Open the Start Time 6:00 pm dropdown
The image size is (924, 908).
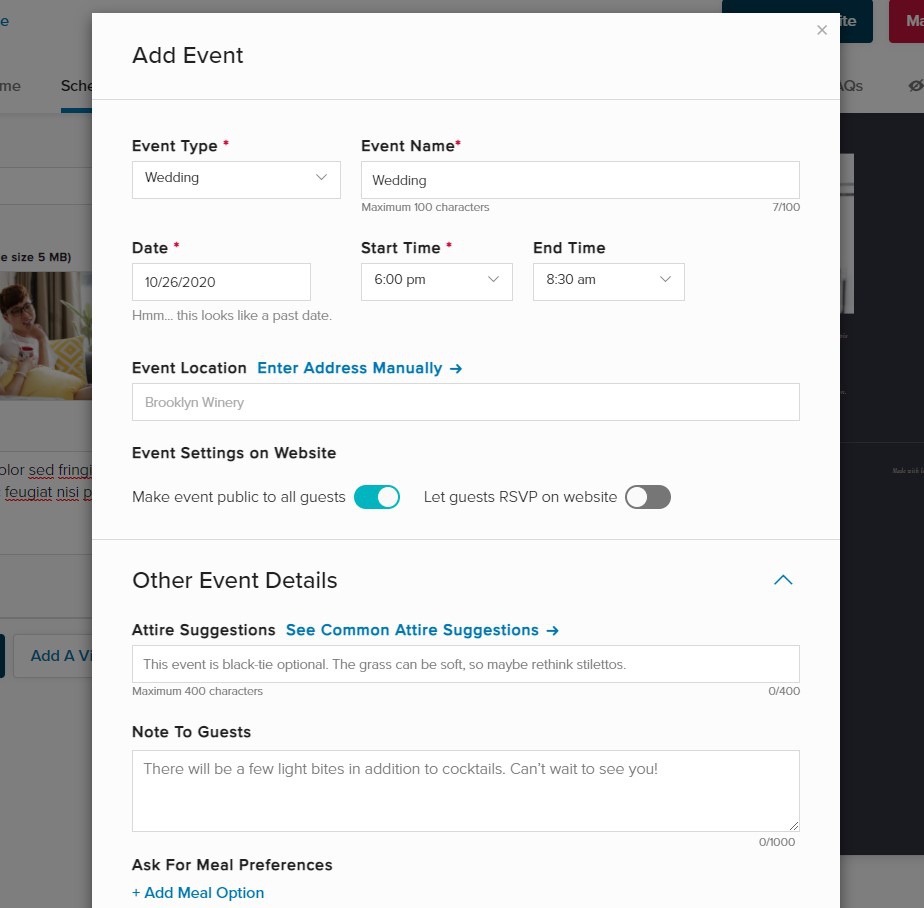click(x=436, y=281)
